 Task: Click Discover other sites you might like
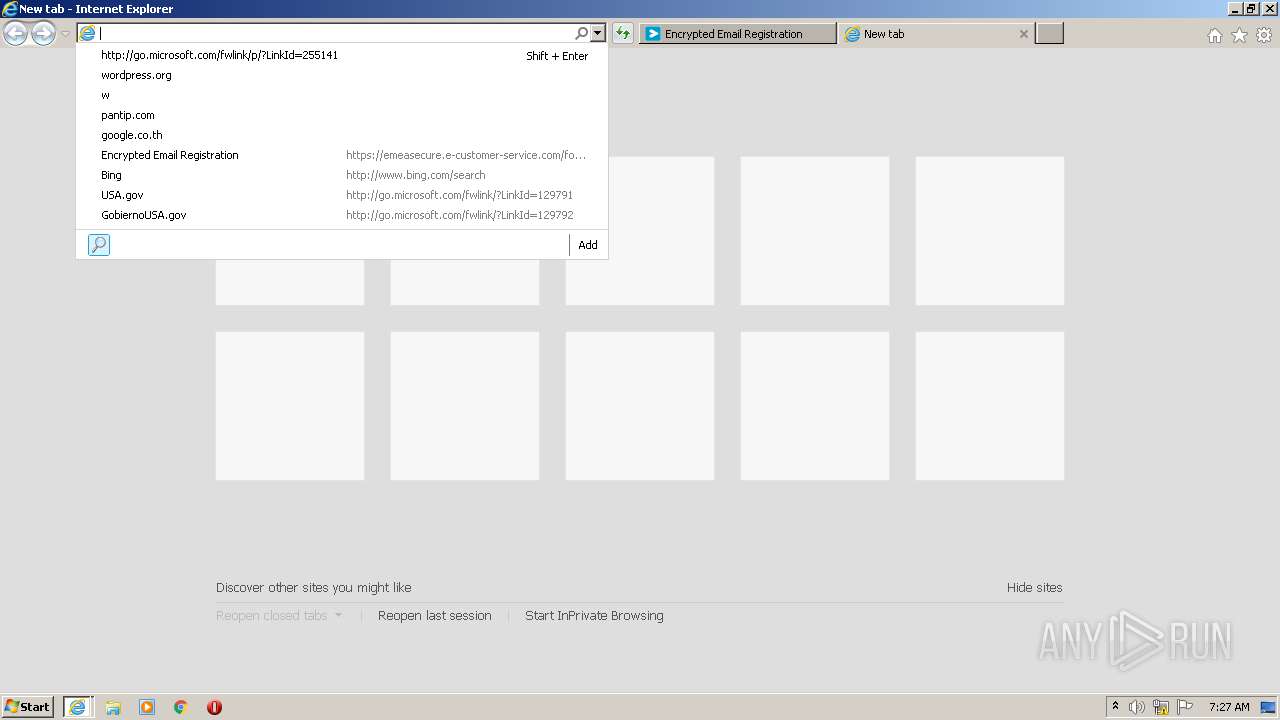314,588
